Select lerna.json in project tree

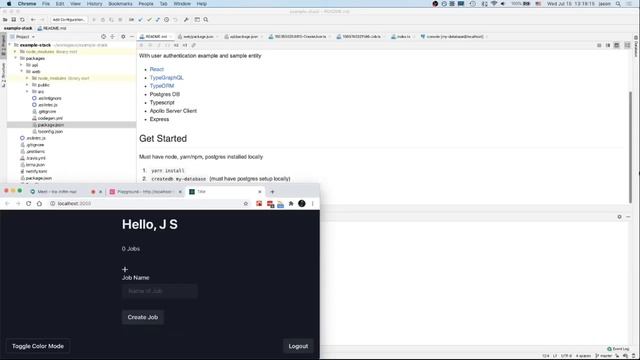(x=35, y=165)
